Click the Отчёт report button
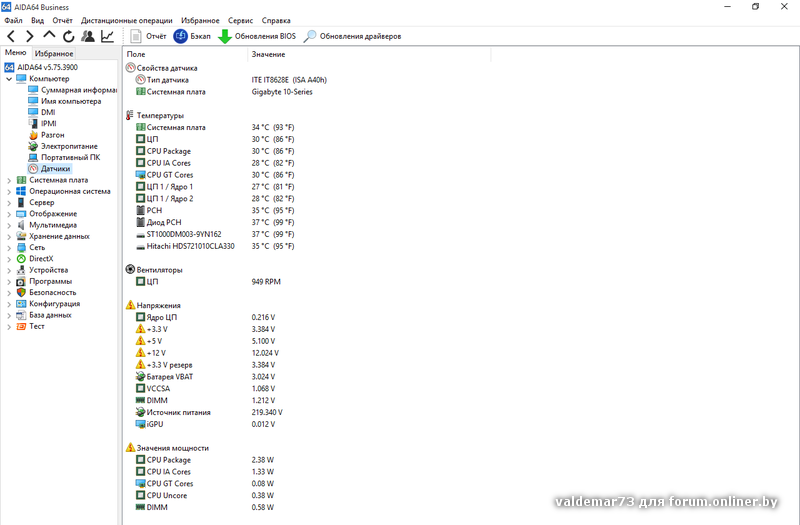 coord(148,36)
